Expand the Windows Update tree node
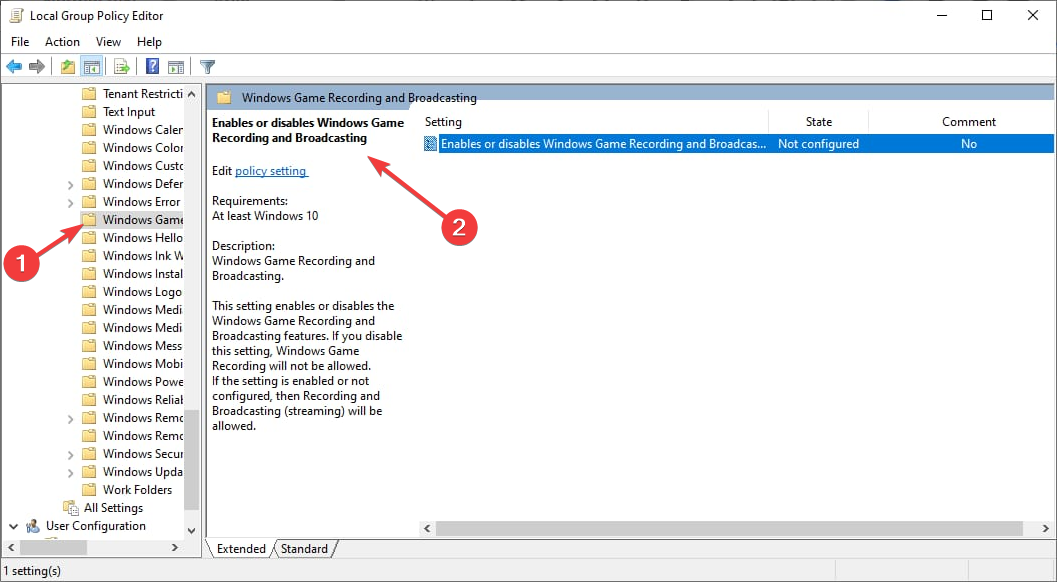 (71, 472)
